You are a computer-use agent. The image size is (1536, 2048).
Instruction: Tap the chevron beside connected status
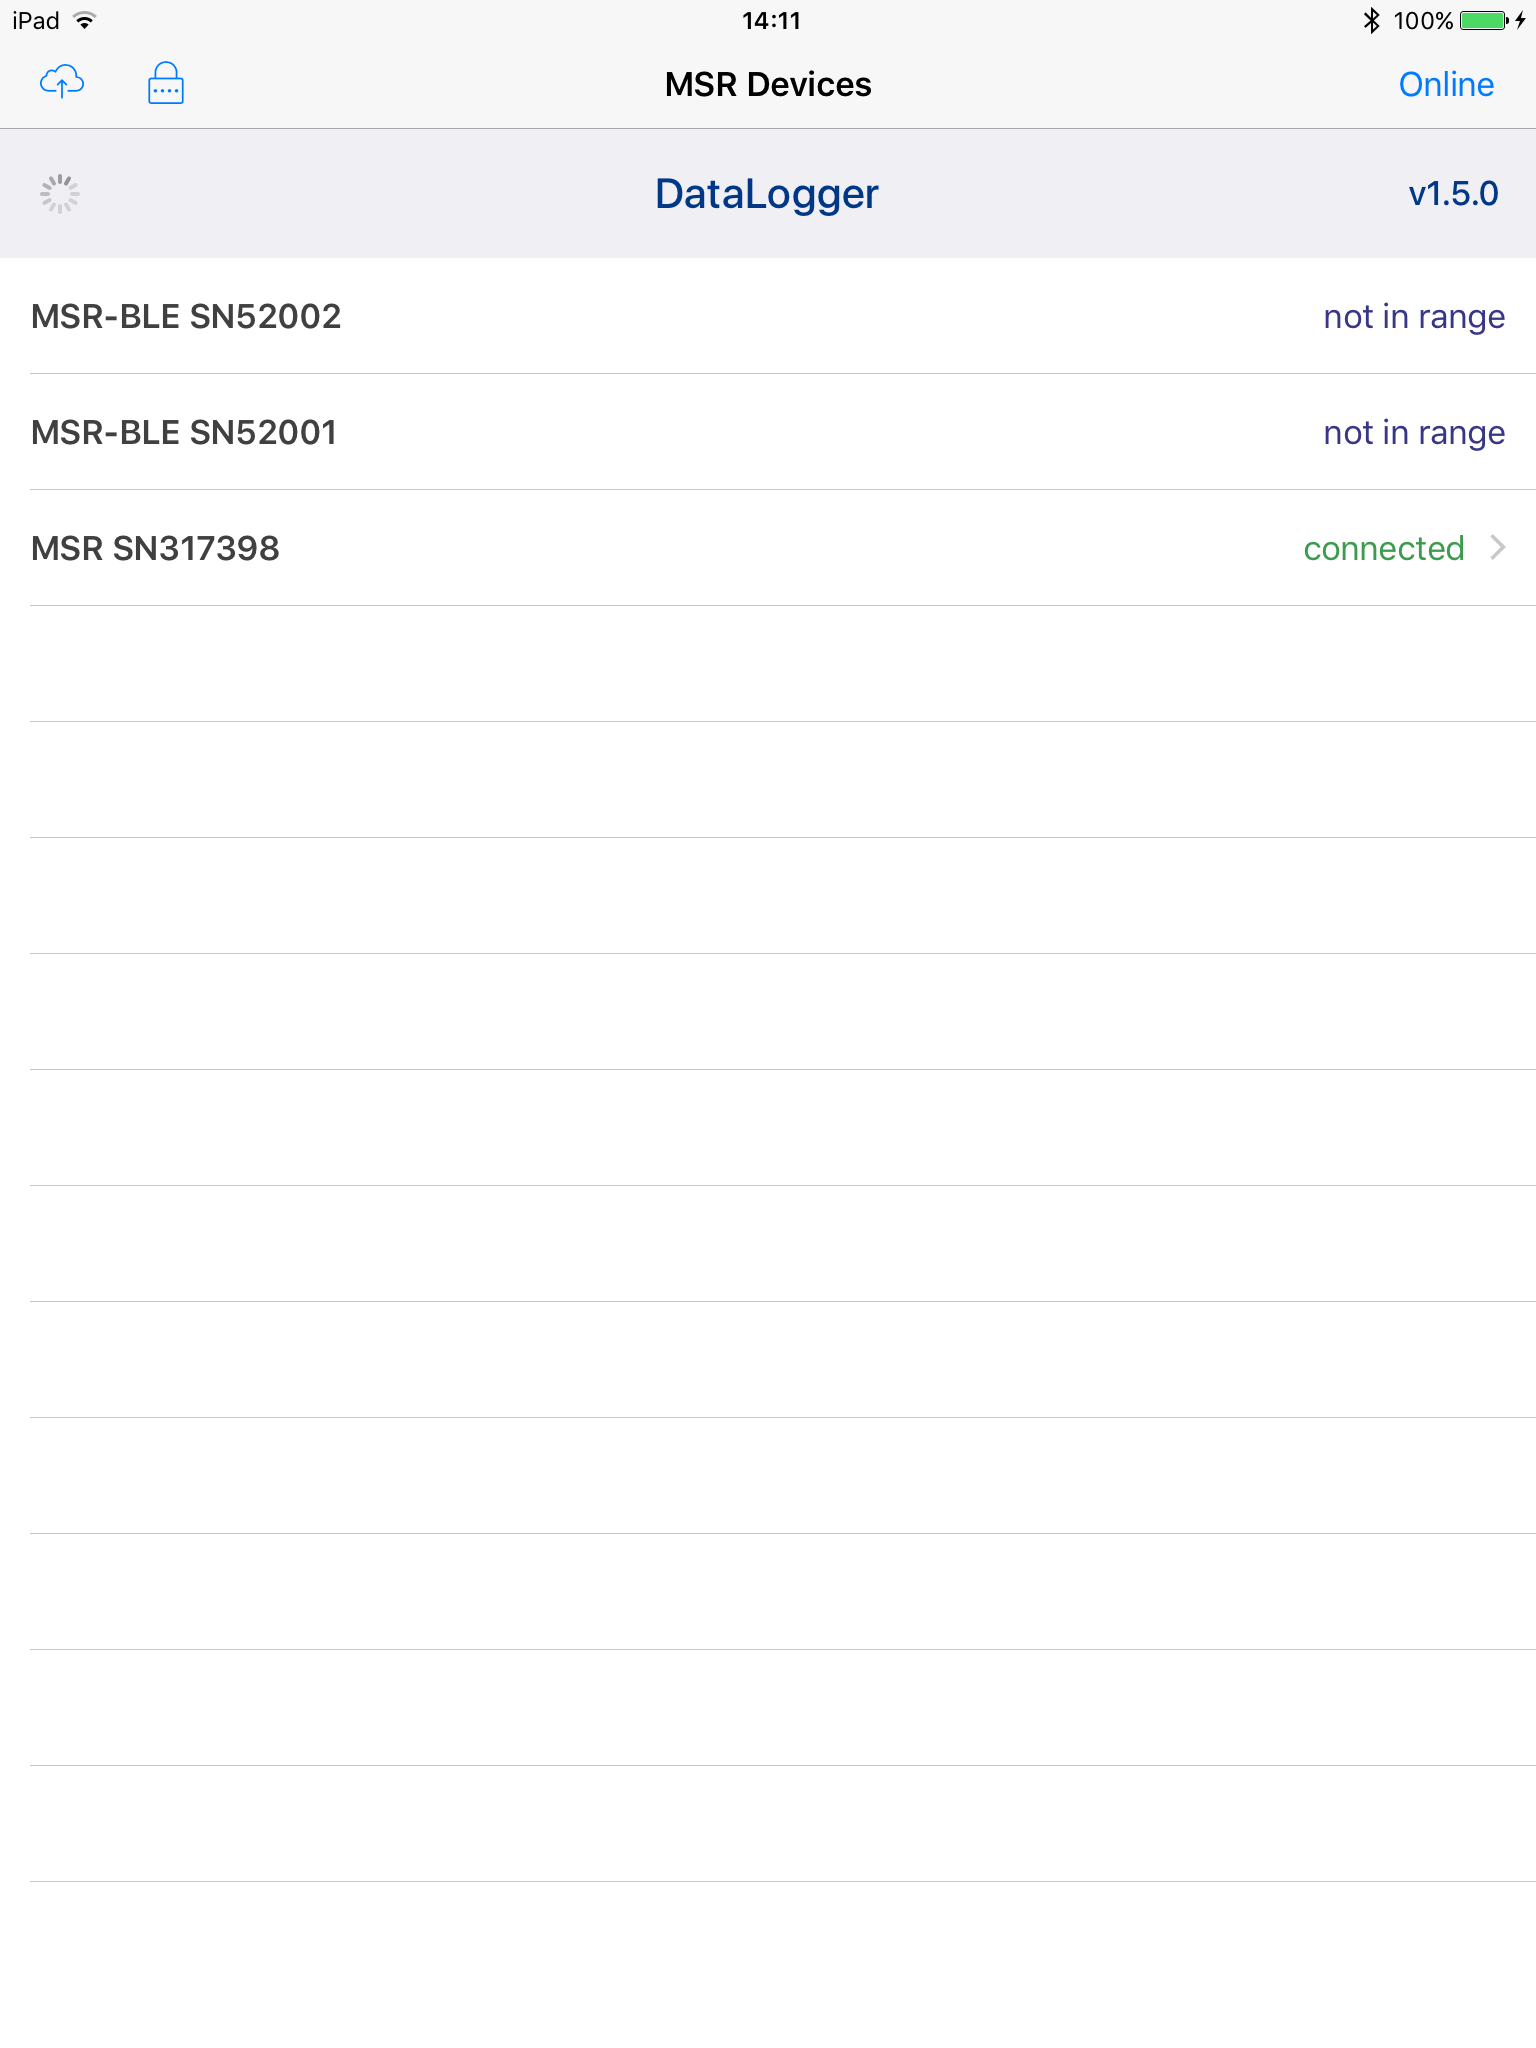(1499, 548)
